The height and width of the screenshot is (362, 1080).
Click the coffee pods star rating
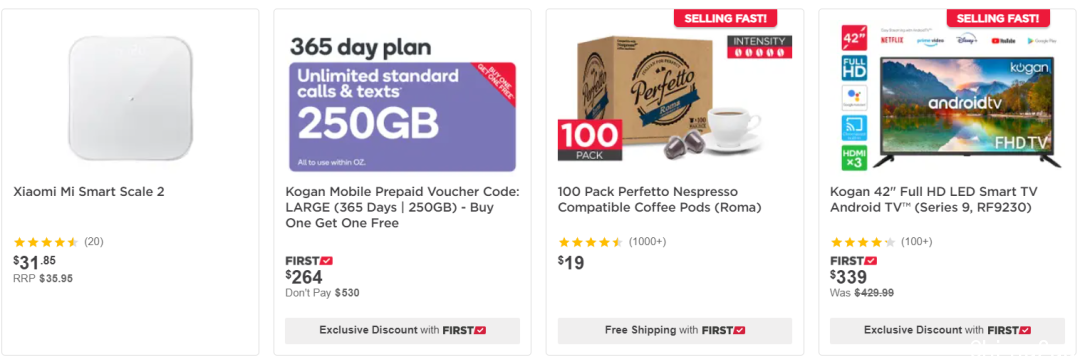[591, 242]
